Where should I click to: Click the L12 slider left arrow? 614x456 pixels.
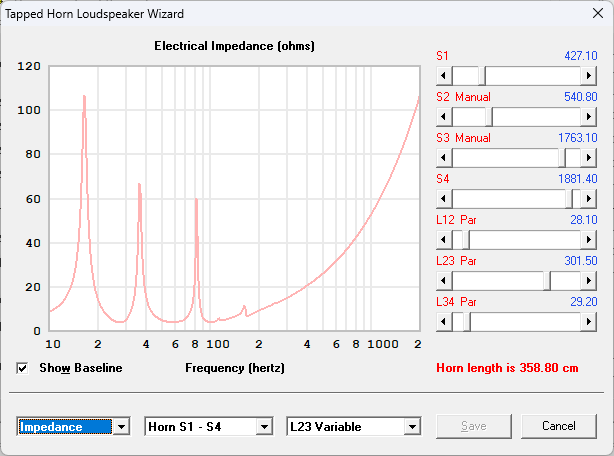click(x=444, y=240)
